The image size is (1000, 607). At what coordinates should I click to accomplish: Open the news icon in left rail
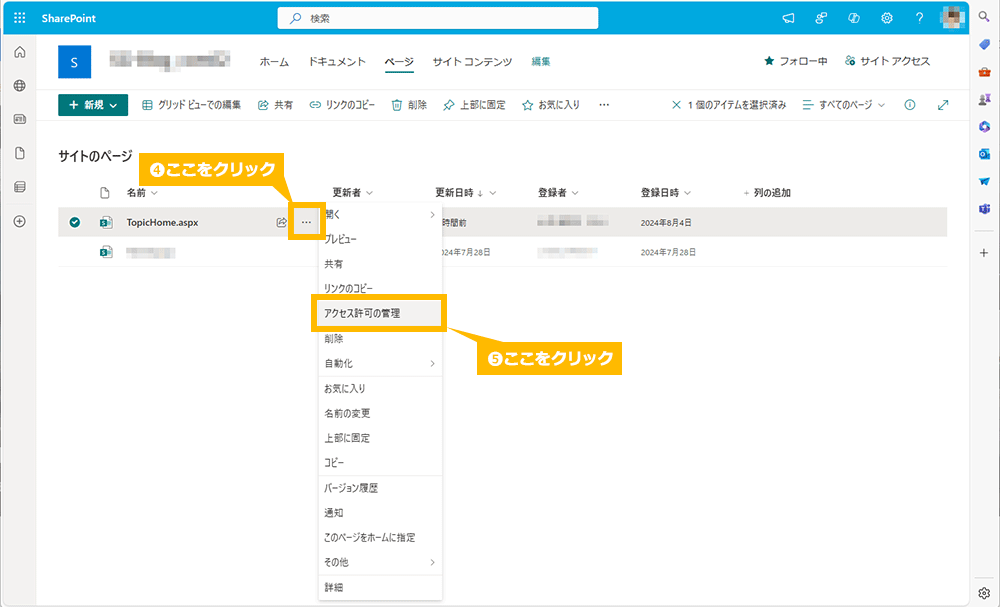tap(20, 119)
